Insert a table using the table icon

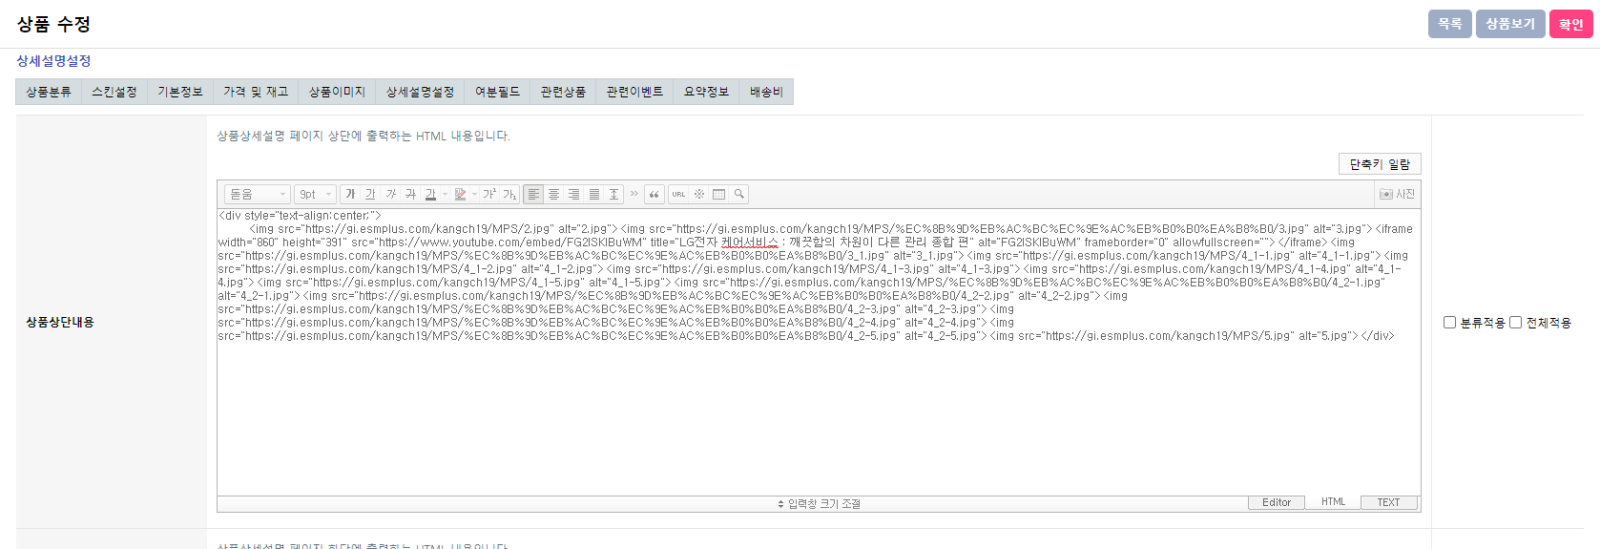coord(719,194)
